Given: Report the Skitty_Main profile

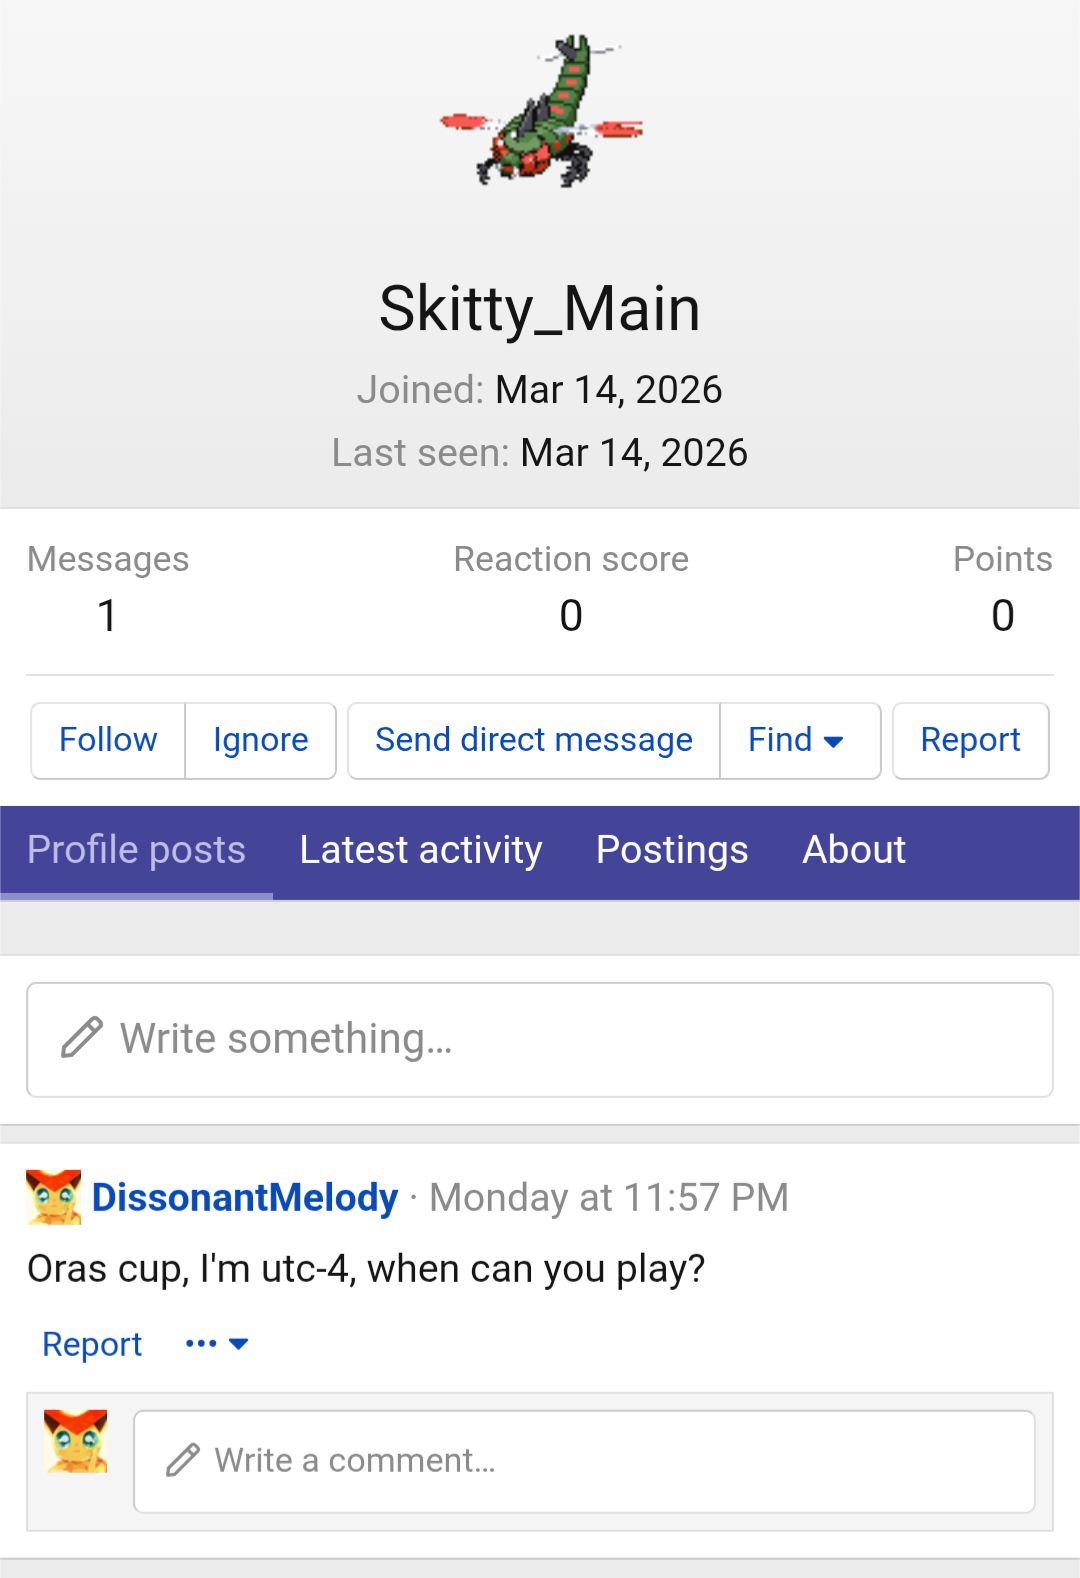Looking at the screenshot, I should pyautogui.click(x=970, y=741).
